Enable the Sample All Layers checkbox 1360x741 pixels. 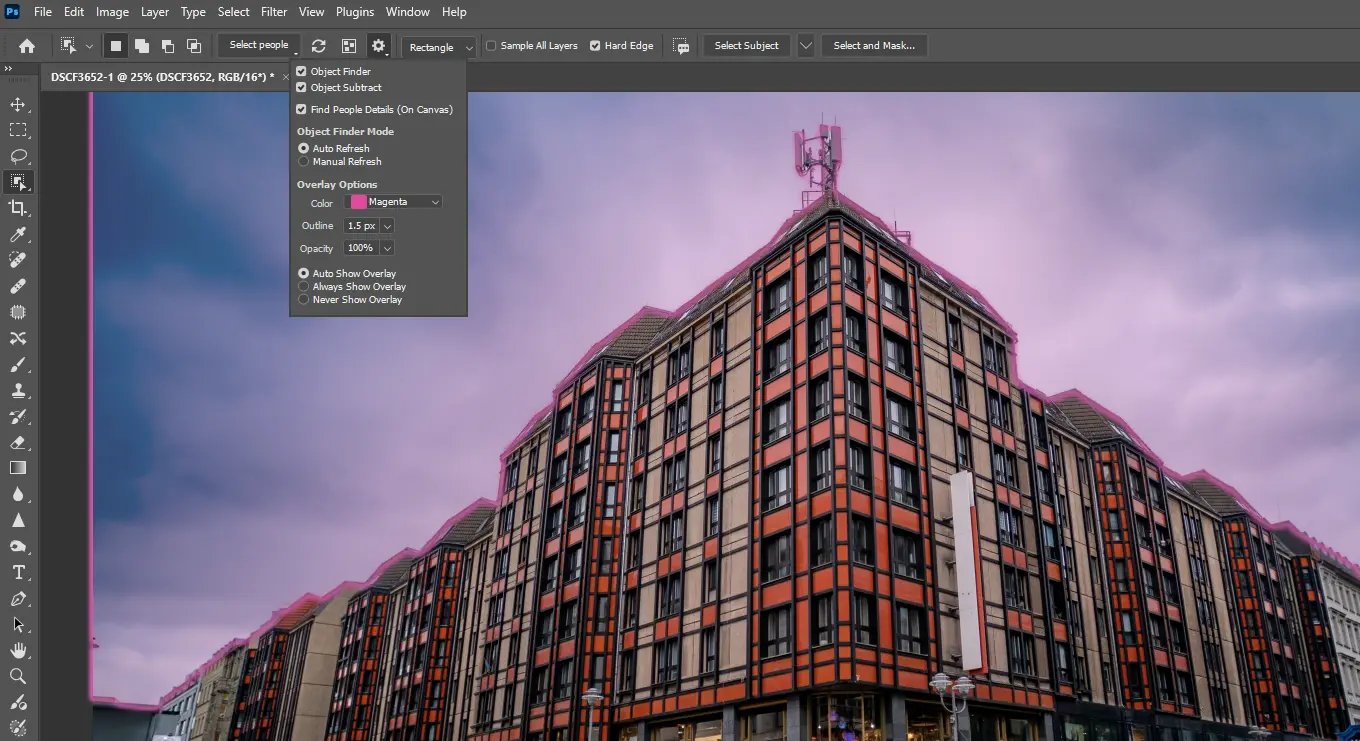[491, 45]
